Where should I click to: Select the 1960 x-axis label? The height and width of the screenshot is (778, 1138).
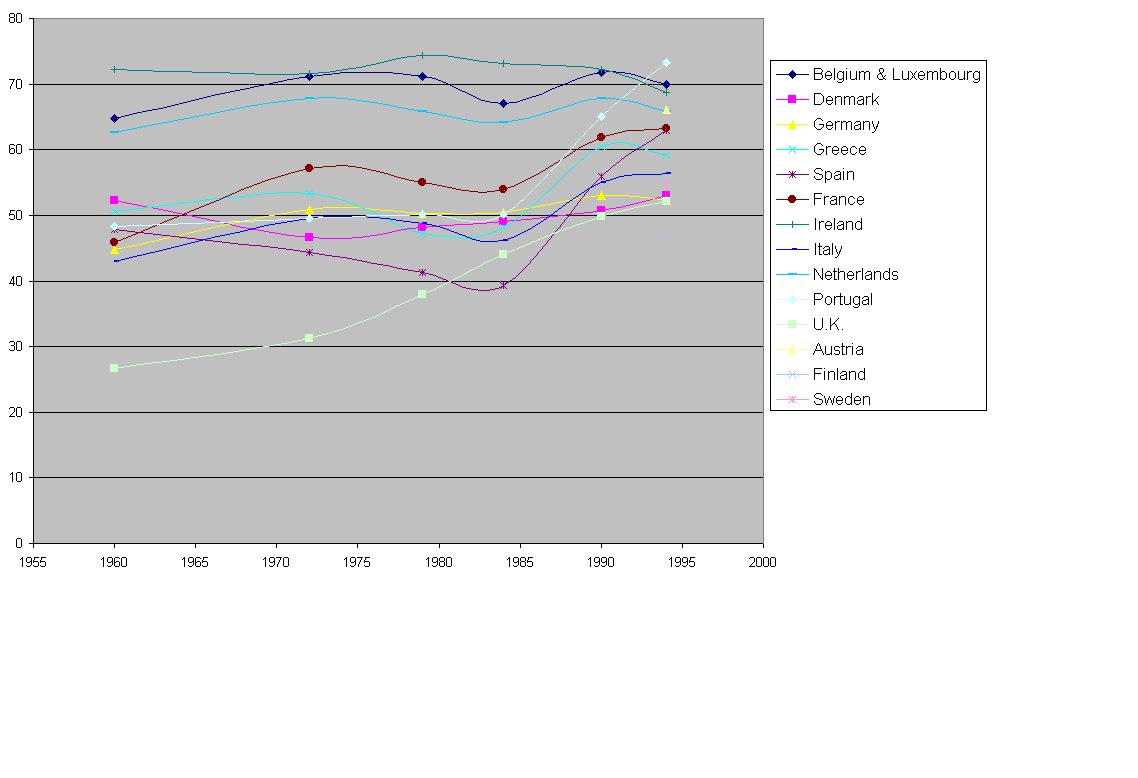click(114, 562)
